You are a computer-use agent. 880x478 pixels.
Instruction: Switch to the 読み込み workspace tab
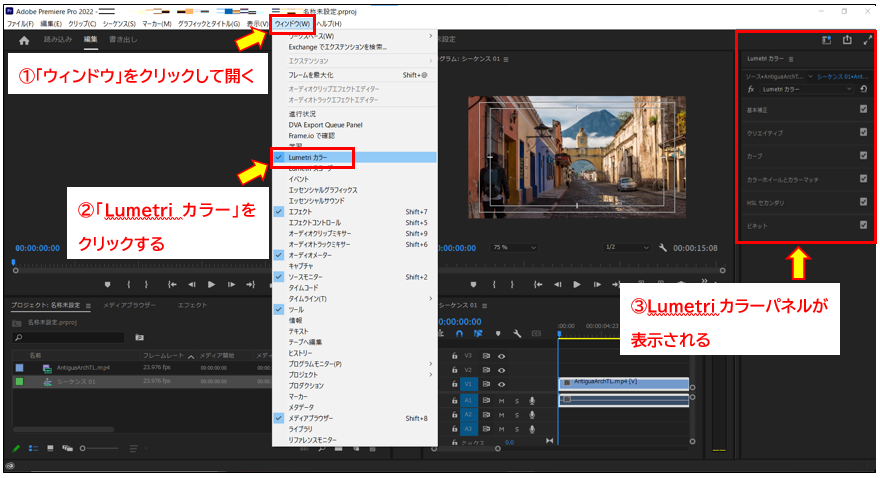coord(58,39)
